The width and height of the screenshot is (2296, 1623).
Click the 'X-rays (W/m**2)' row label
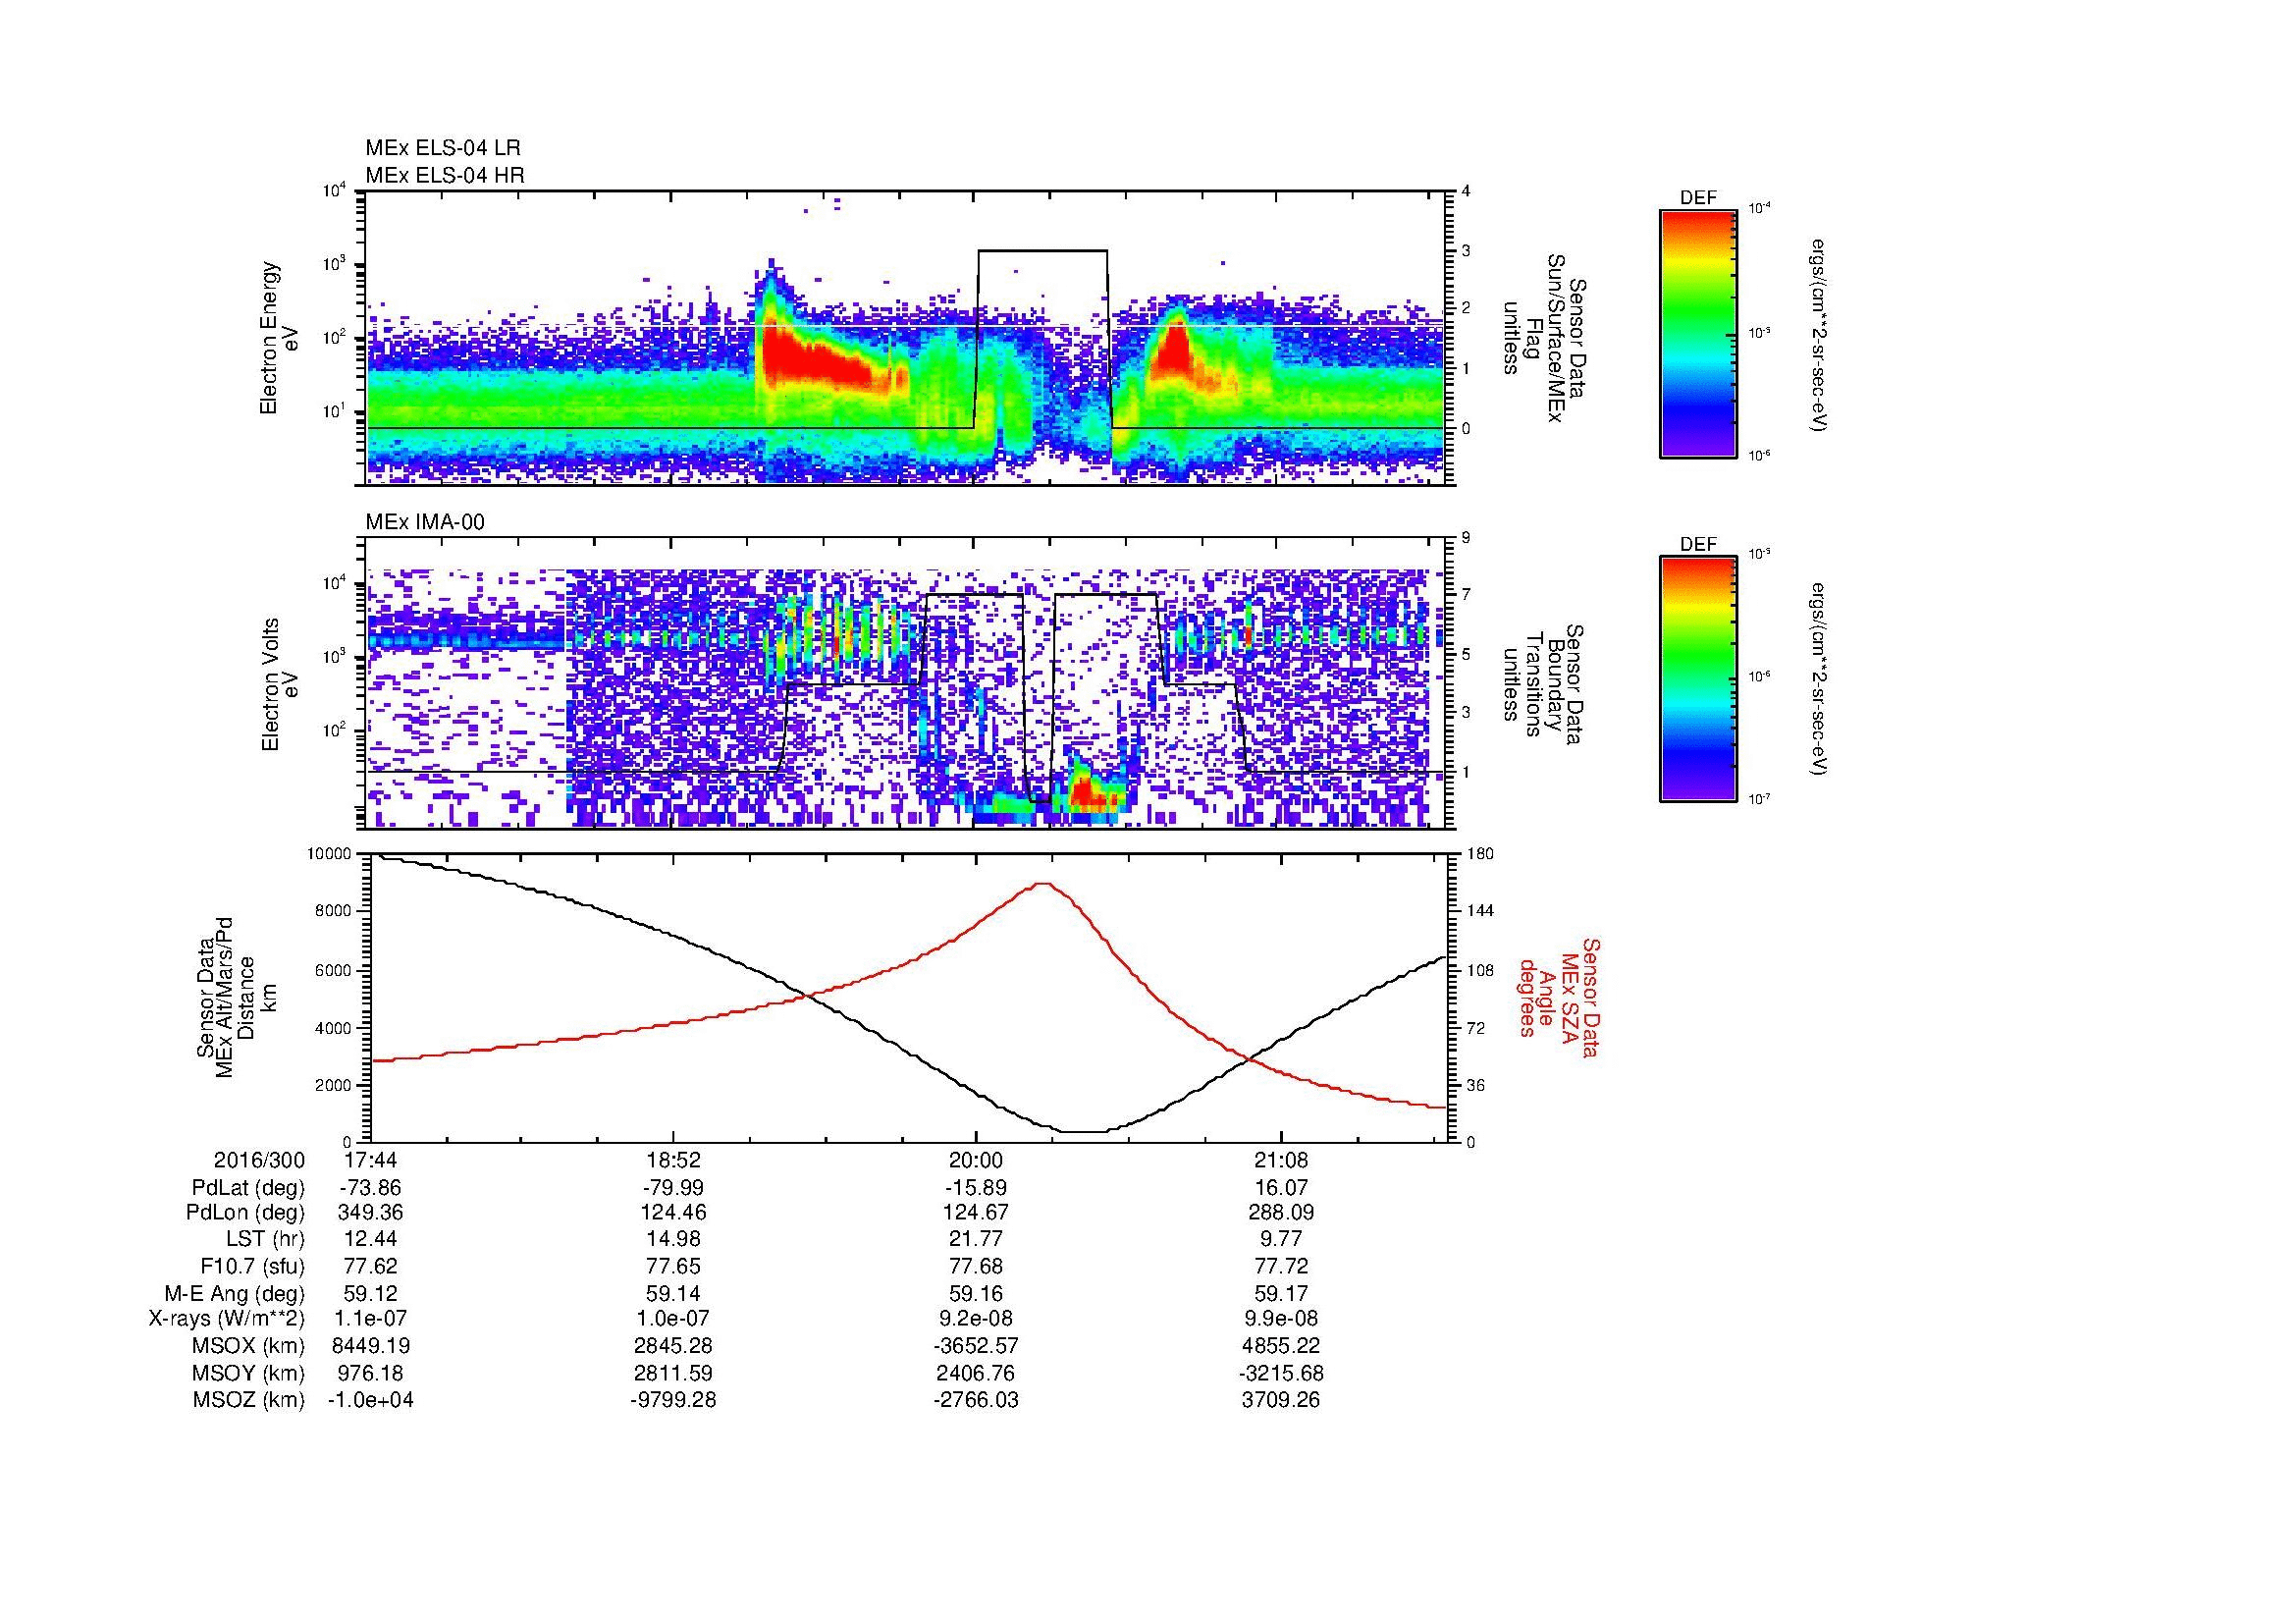tap(226, 1319)
